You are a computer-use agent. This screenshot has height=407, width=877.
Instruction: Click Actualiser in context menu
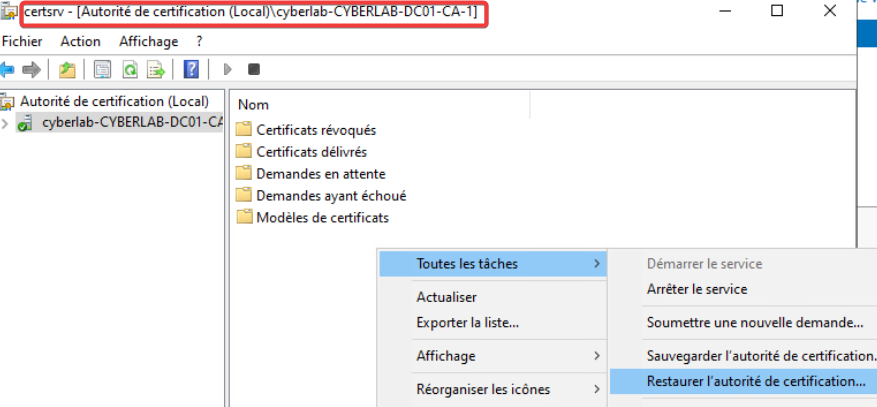pyautogui.click(x=446, y=297)
